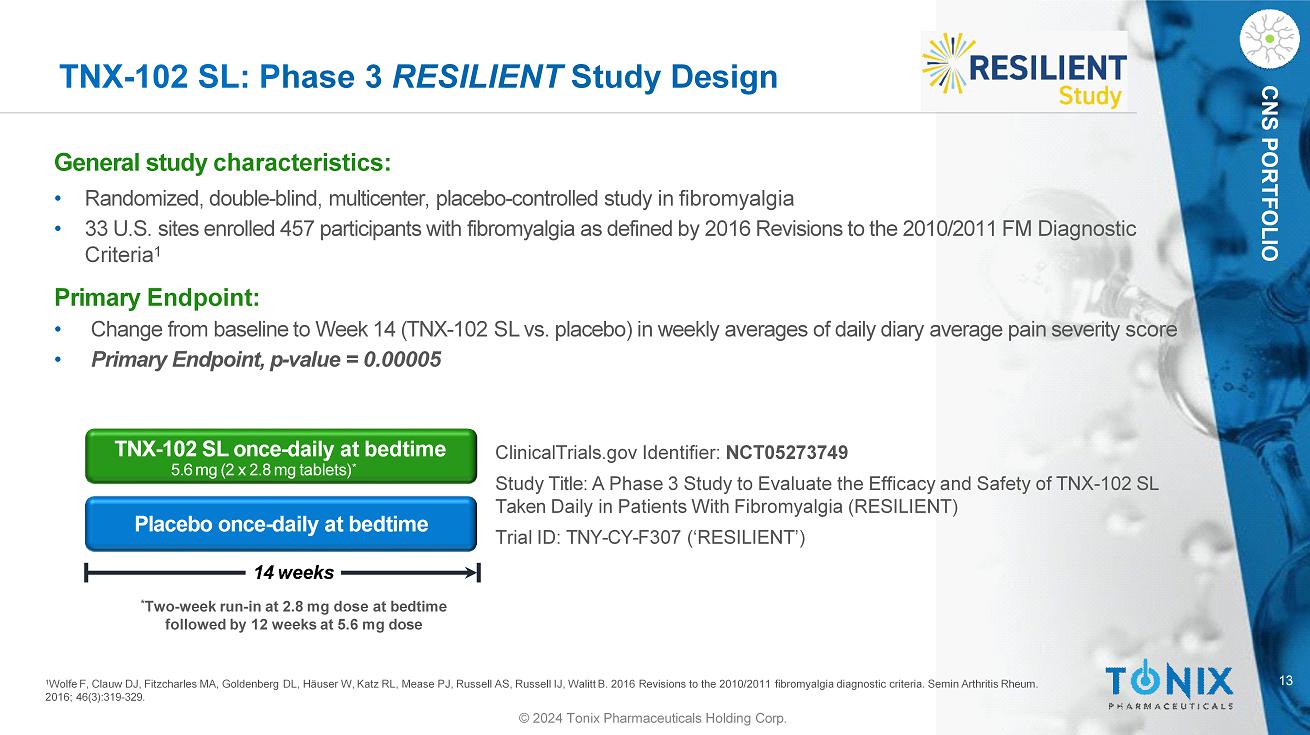1310x735 pixels.
Task: Click the 'Study Title: A Phase 3 Study' text
Action: [x=827, y=496]
